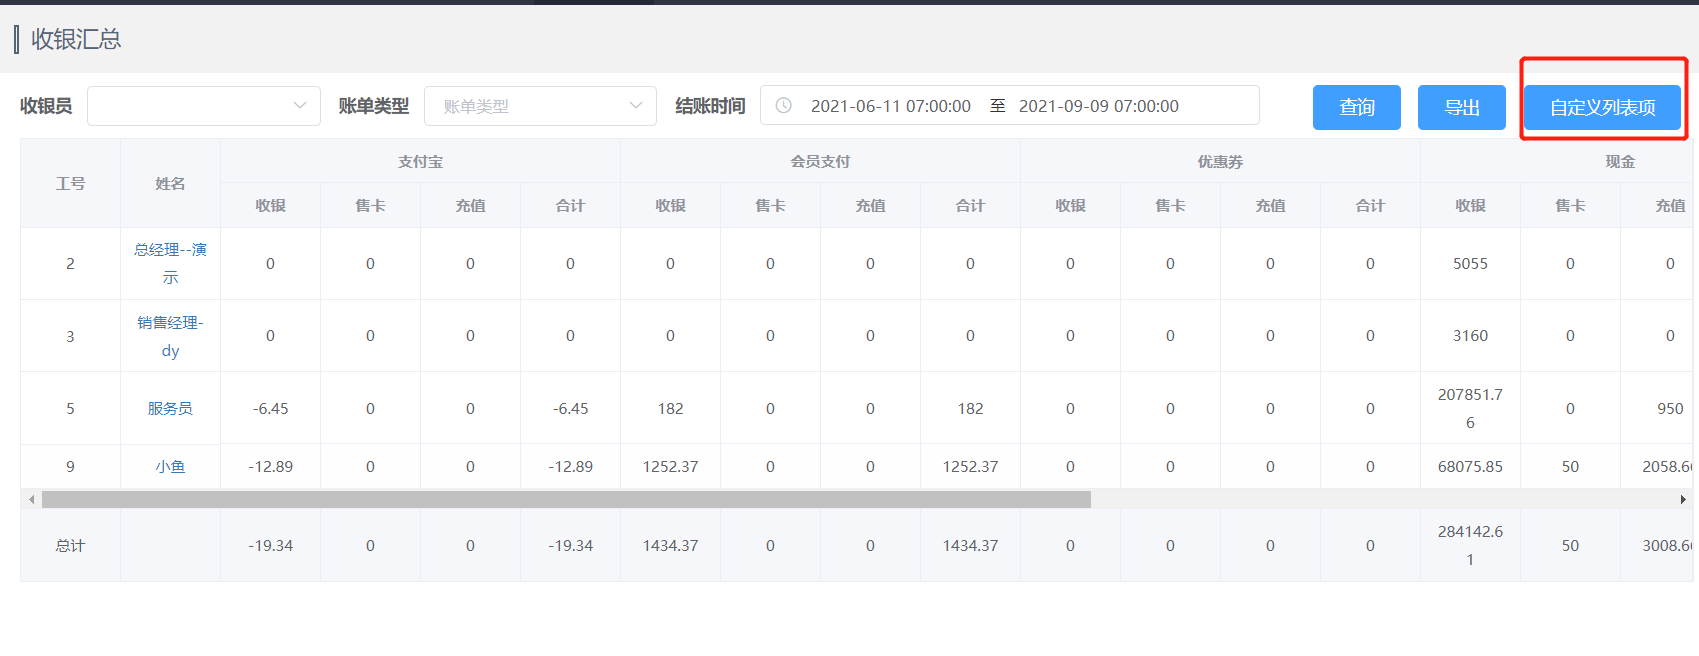Open employee link 小鱼
This screenshot has width=1699, height=656.
click(170, 466)
